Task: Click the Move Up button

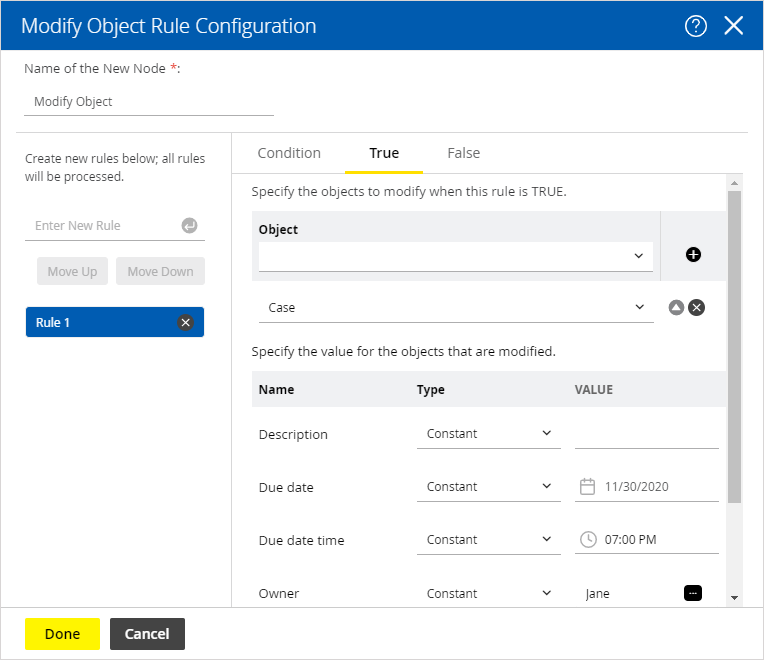Action: pyautogui.click(x=72, y=271)
